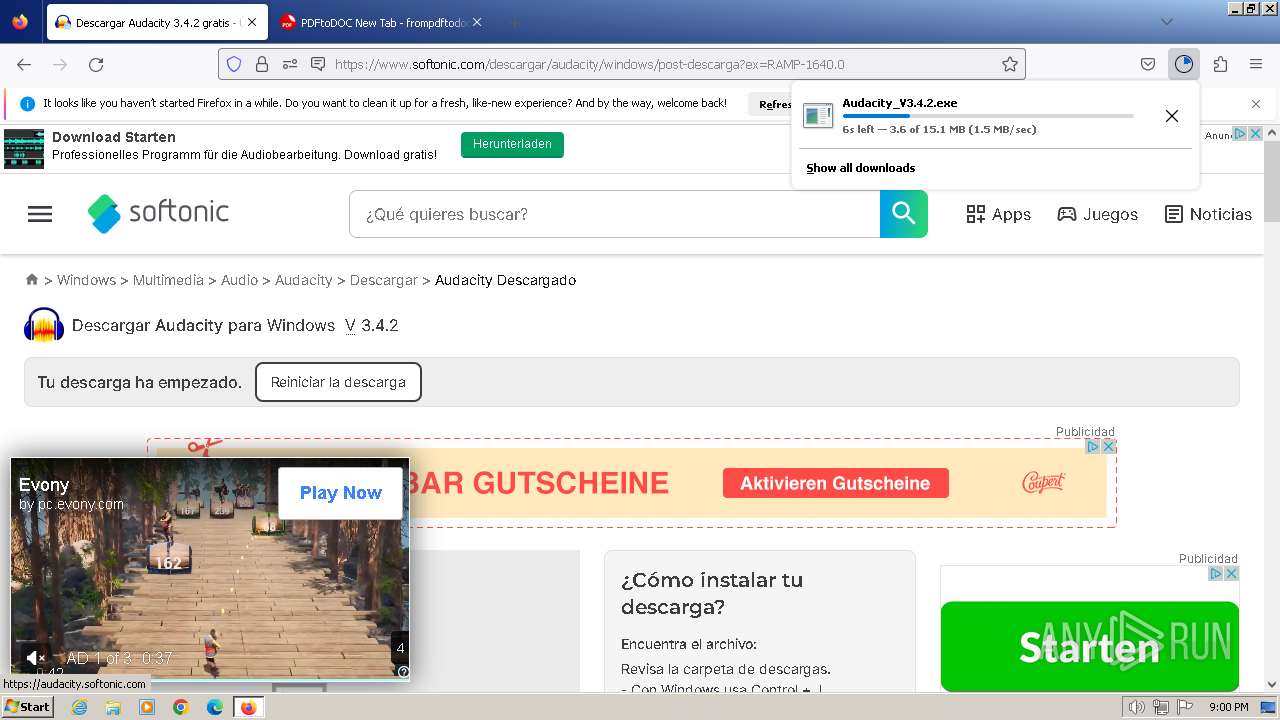Click the Softonic logo

click(158, 213)
